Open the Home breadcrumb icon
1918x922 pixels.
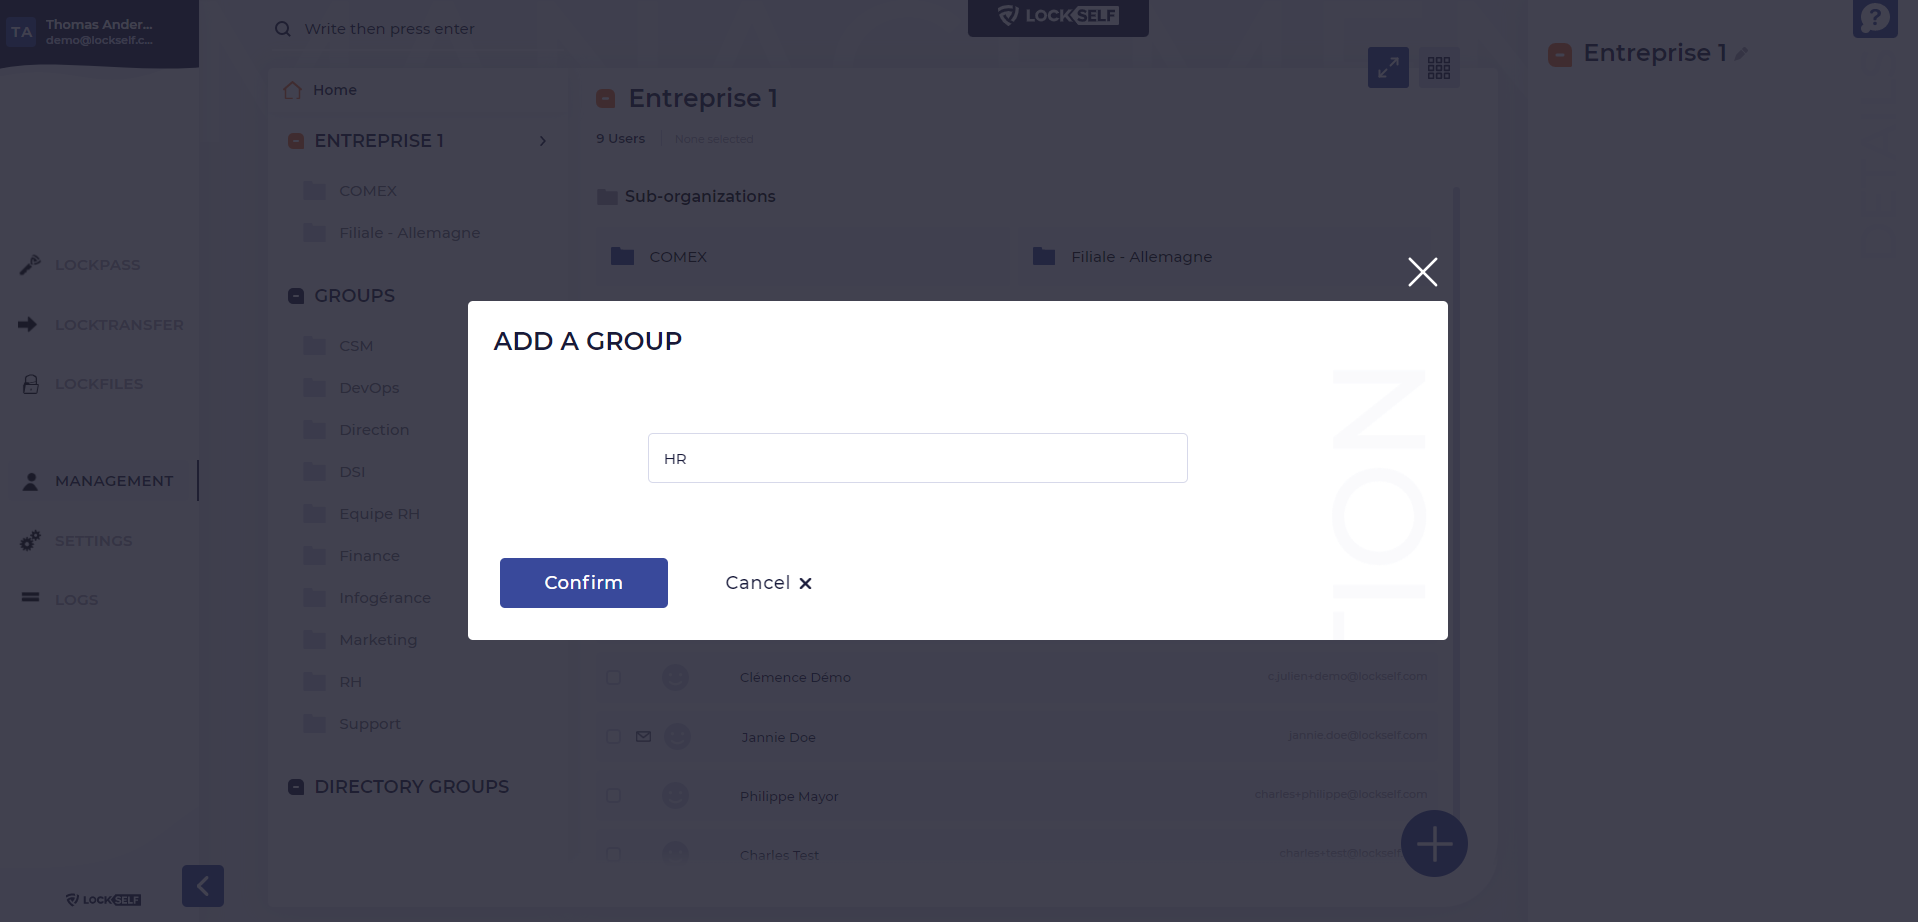point(292,90)
